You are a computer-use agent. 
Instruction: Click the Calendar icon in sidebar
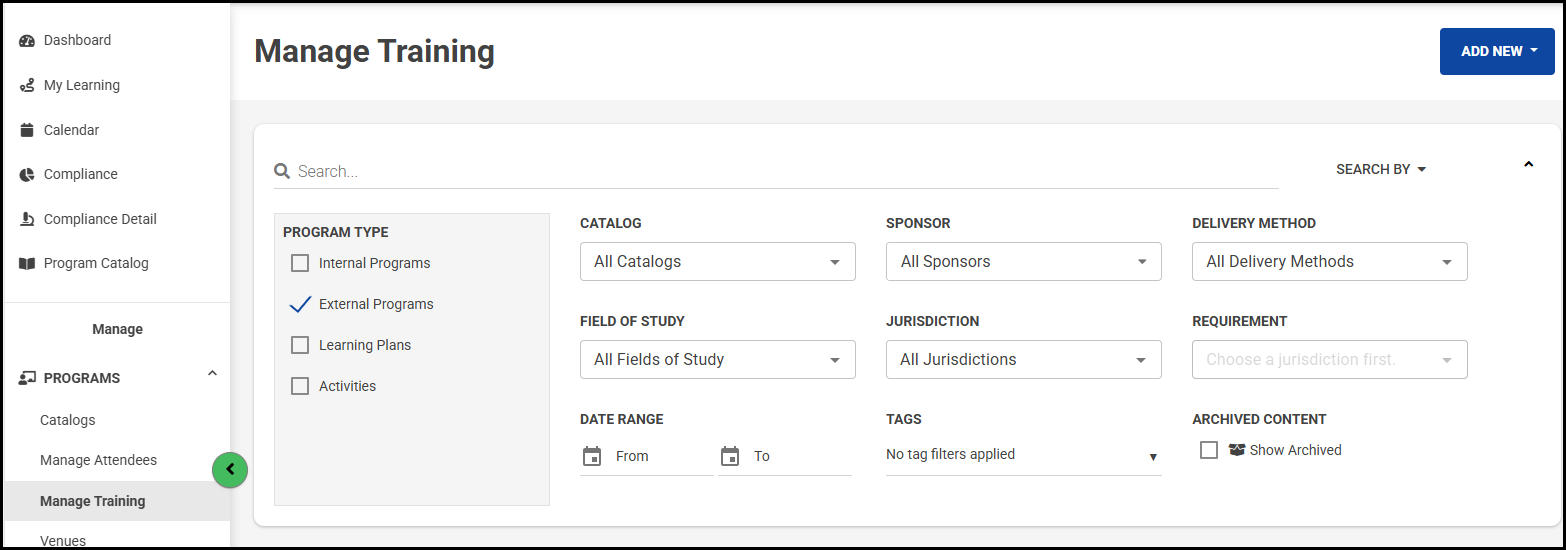click(27, 130)
